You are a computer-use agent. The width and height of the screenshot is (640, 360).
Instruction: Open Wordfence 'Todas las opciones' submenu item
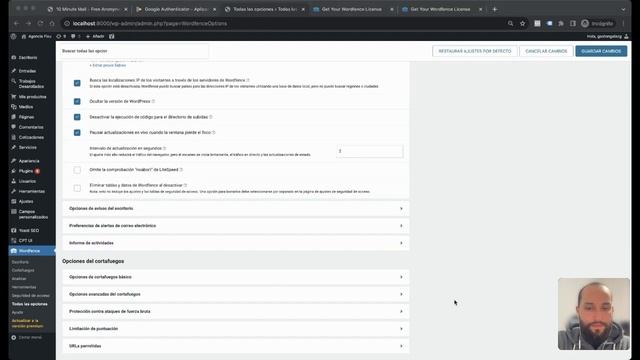[29, 304]
